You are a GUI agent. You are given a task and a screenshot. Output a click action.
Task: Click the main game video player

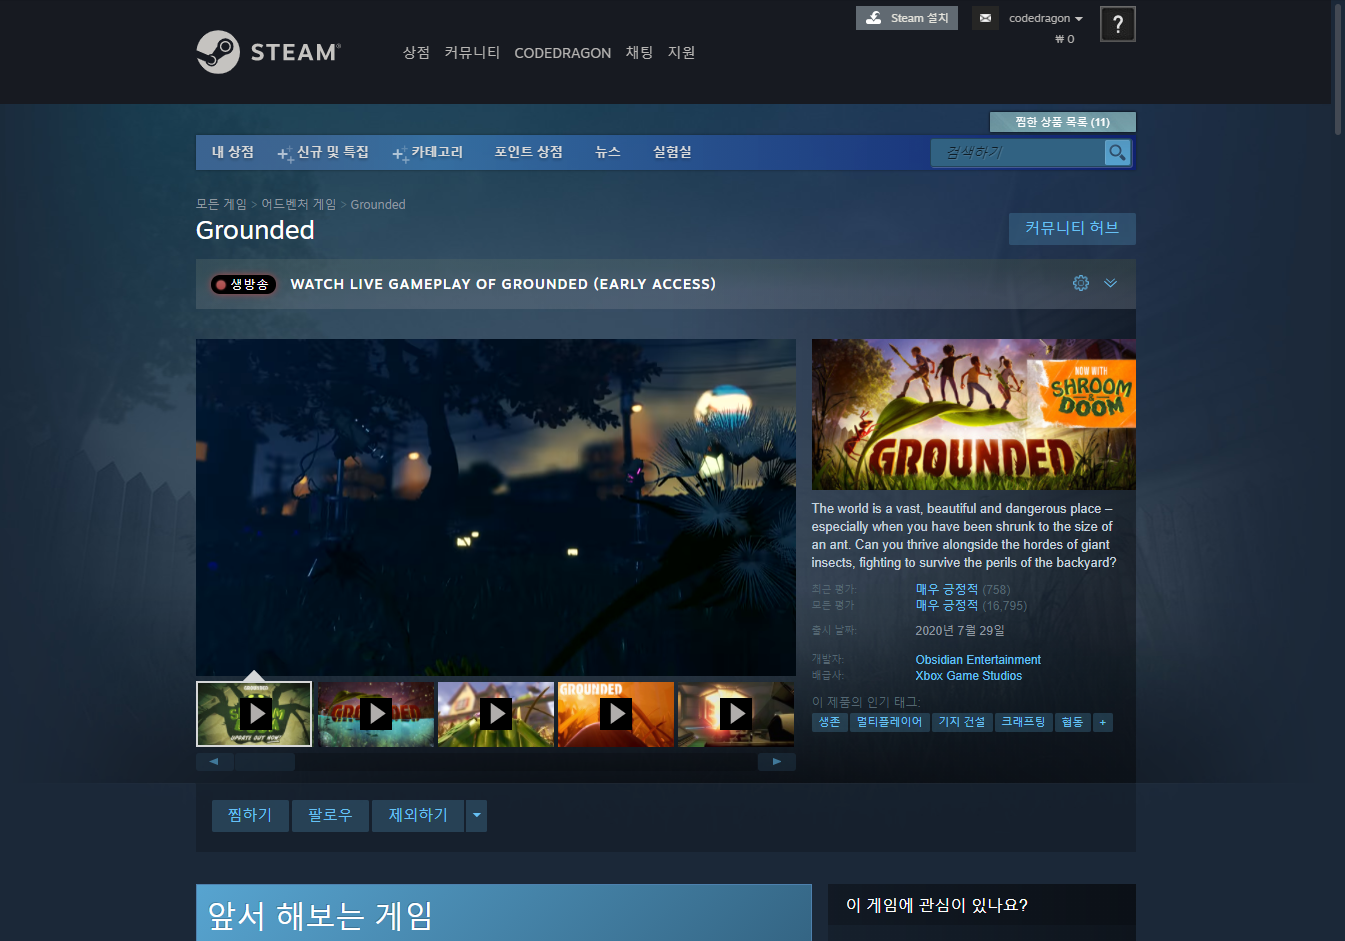[x=496, y=507]
